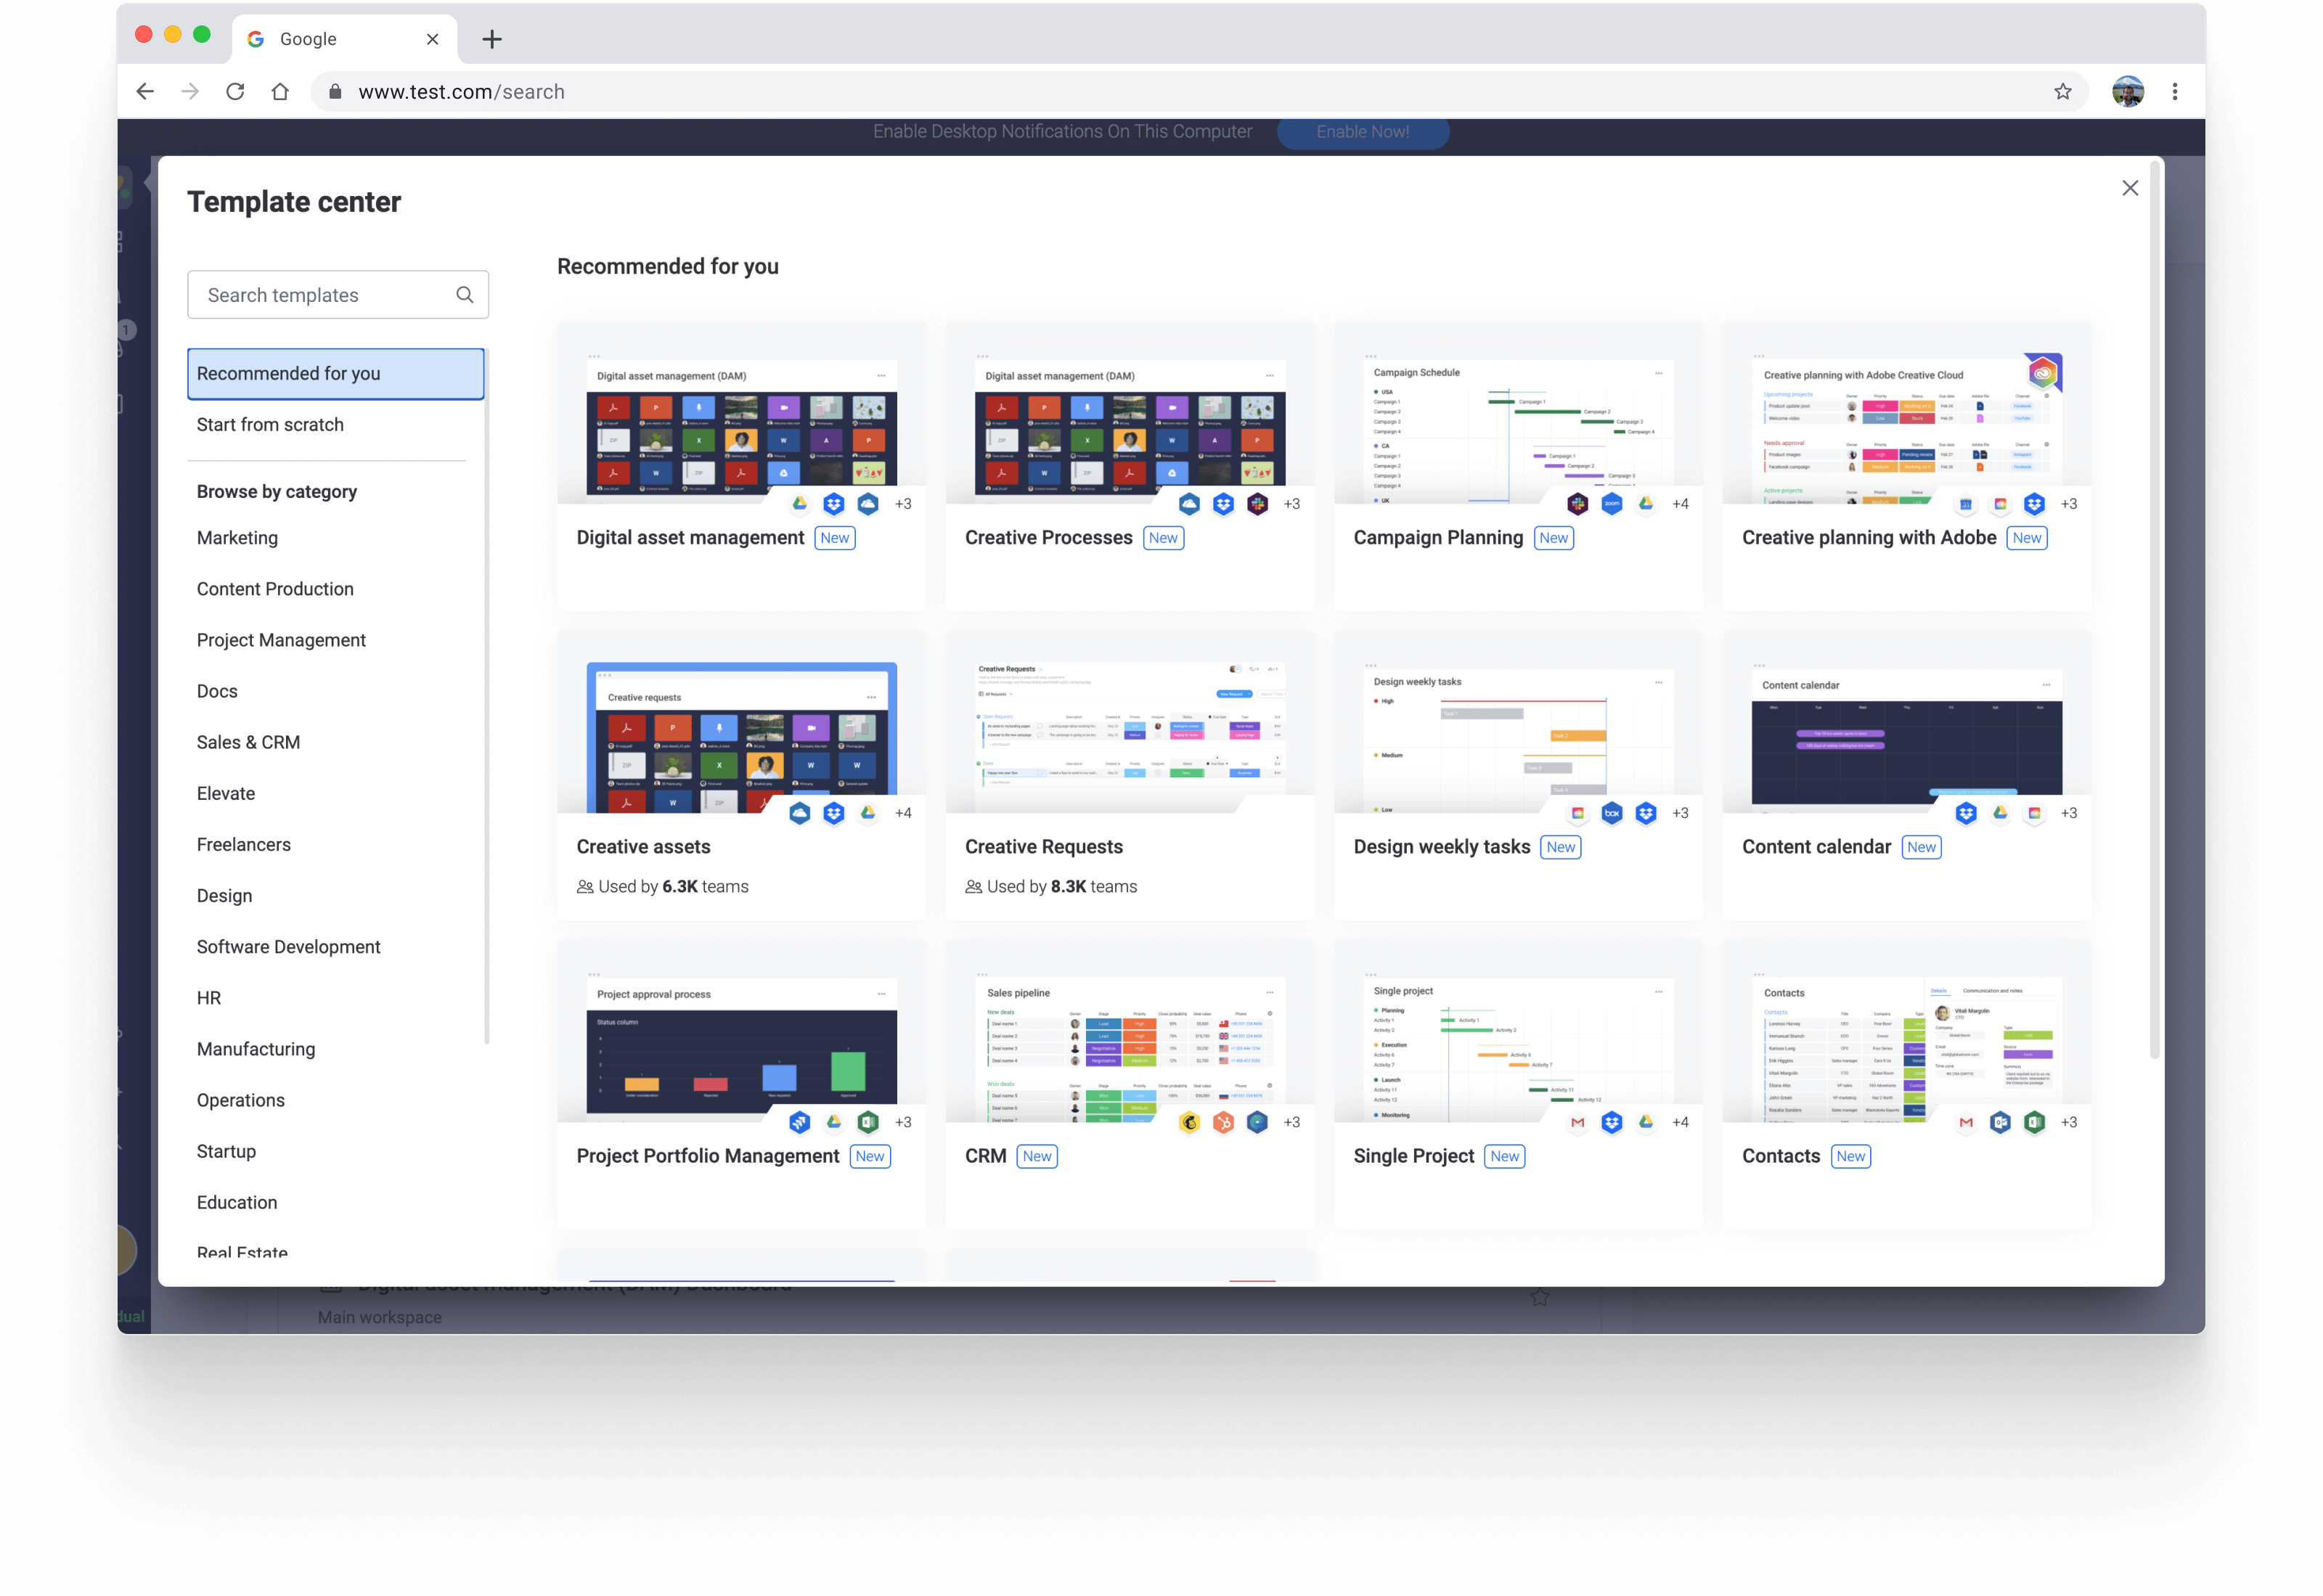Focus the Search templates input field

pos(337,294)
